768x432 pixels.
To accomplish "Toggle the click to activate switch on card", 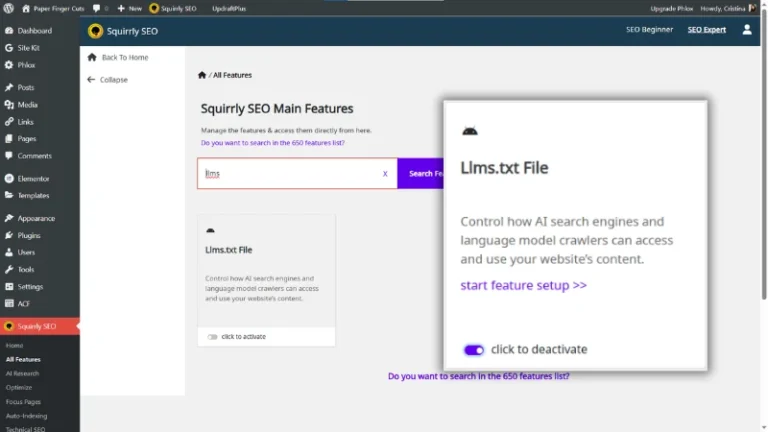I will click(x=212, y=337).
